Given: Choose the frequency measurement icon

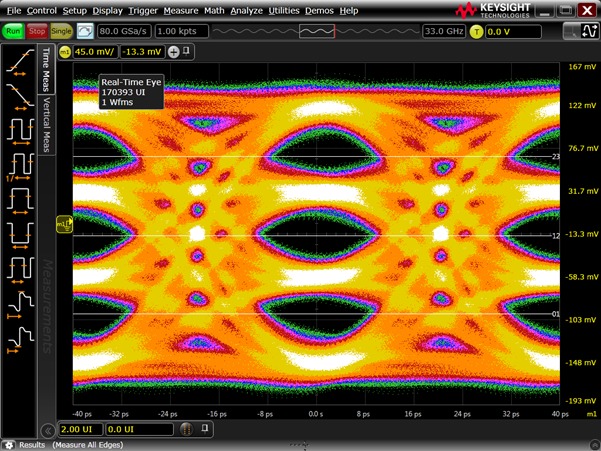Looking at the screenshot, I should [20, 165].
